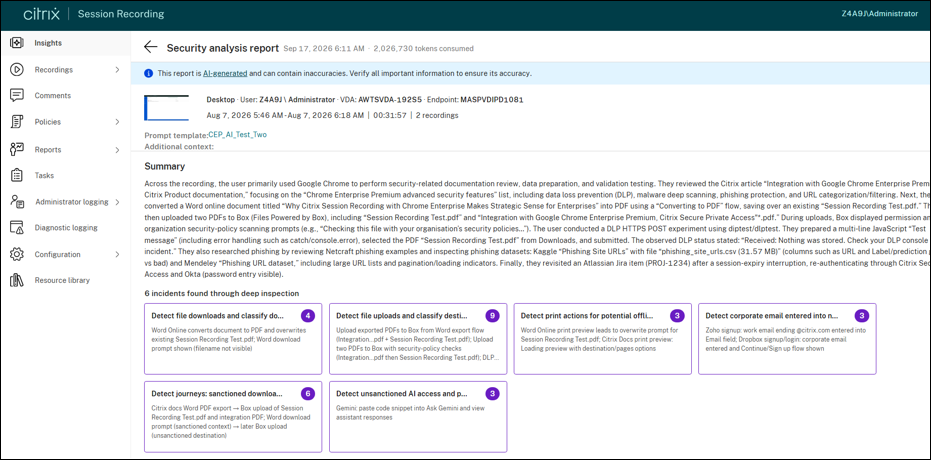
Task: Click the Diagnostic logging icon
Action: tap(17, 227)
